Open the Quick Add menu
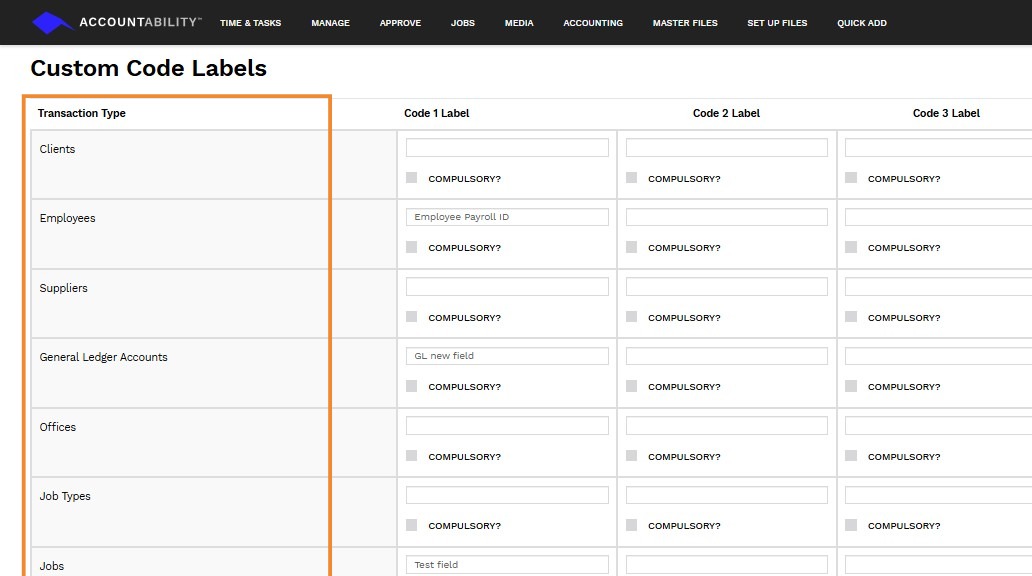This screenshot has height=576, width=1032. [862, 23]
